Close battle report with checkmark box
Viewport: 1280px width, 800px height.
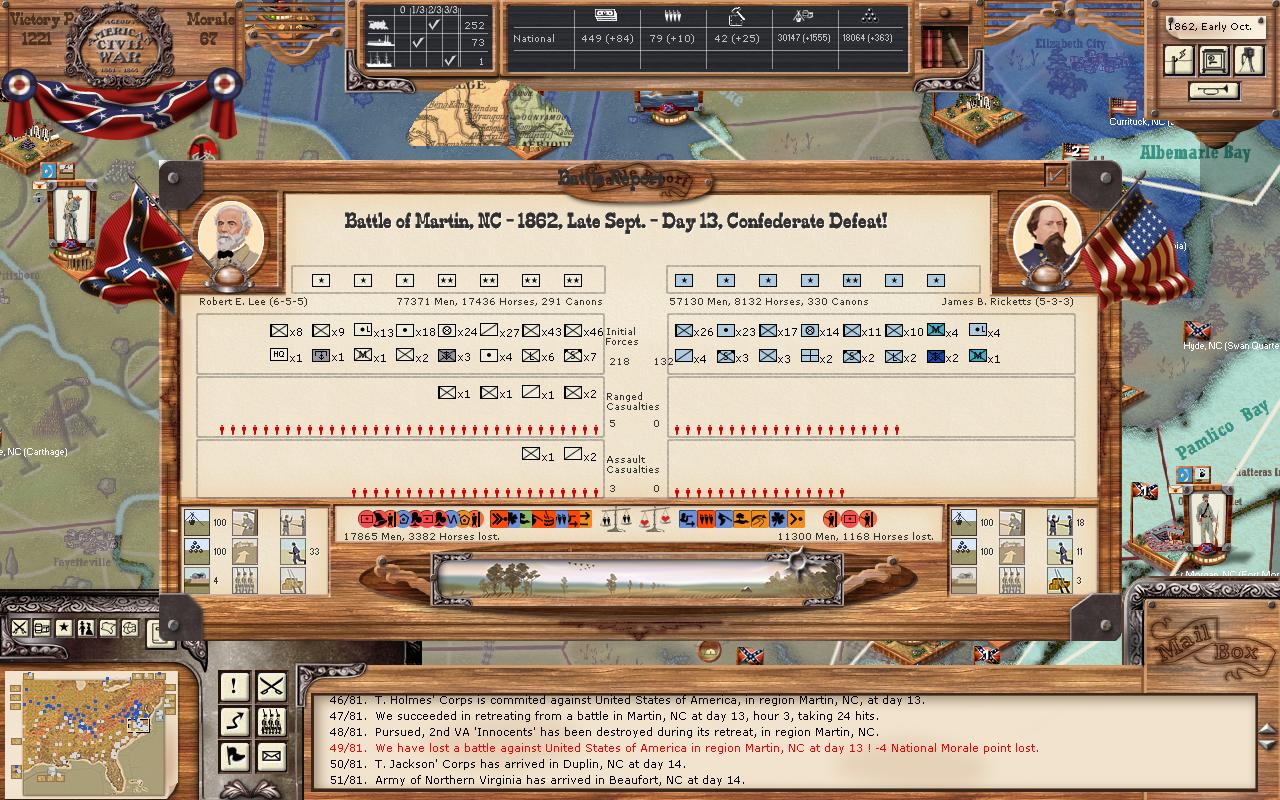tap(1055, 175)
